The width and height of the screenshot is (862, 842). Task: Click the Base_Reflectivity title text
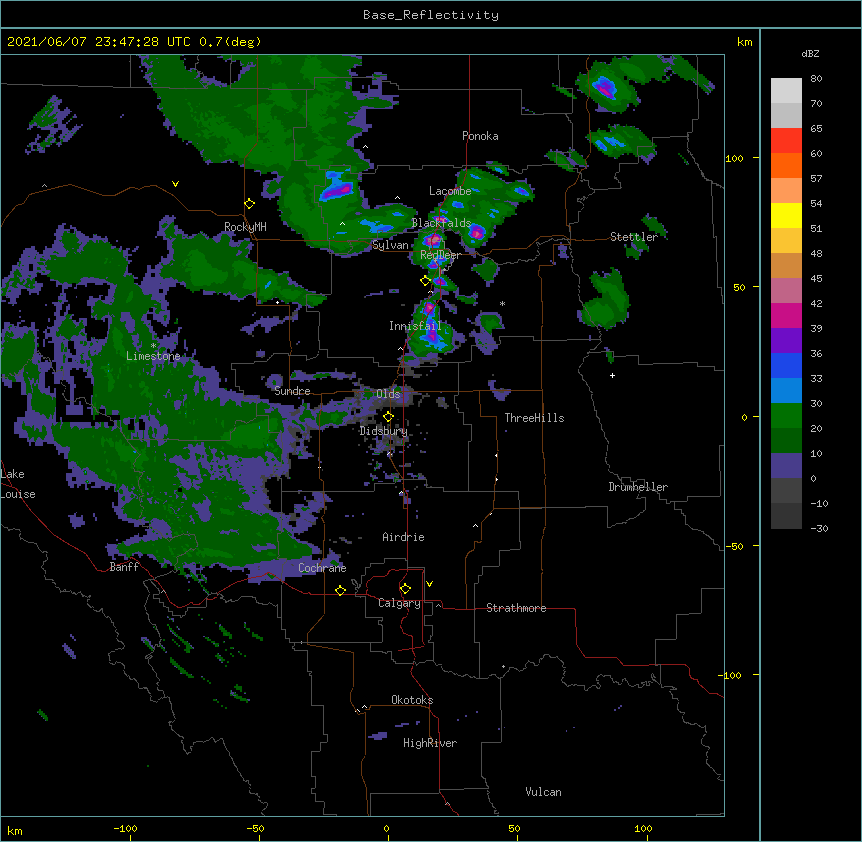(x=431, y=15)
